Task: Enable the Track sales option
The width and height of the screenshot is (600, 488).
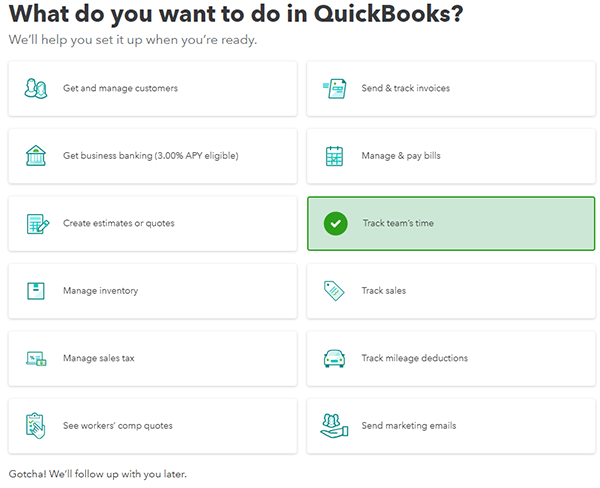Action: coord(451,291)
